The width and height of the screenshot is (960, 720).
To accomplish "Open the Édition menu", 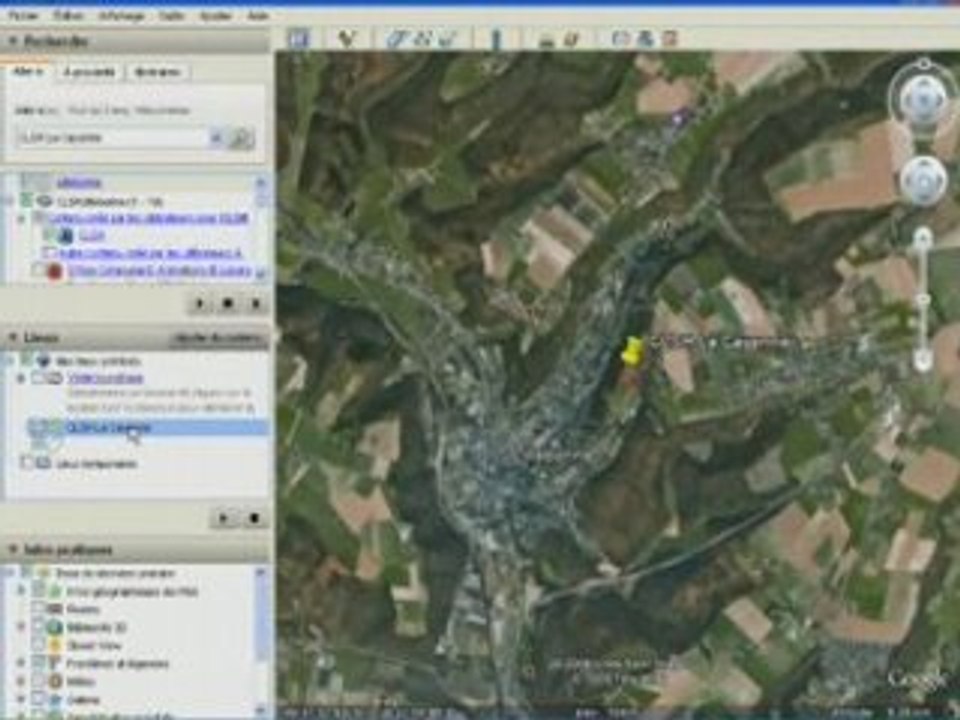I will tap(69, 16).
